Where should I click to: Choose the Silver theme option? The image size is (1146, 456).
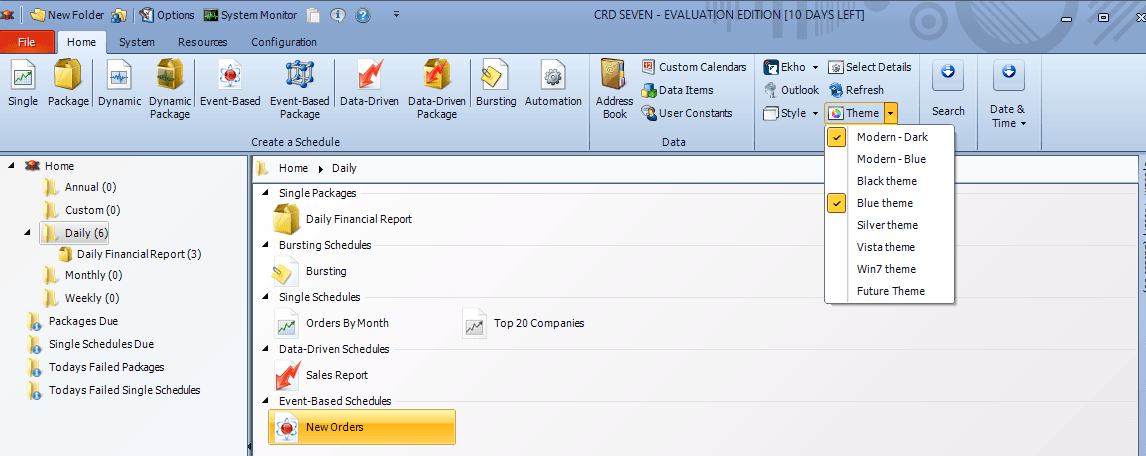tap(886, 225)
